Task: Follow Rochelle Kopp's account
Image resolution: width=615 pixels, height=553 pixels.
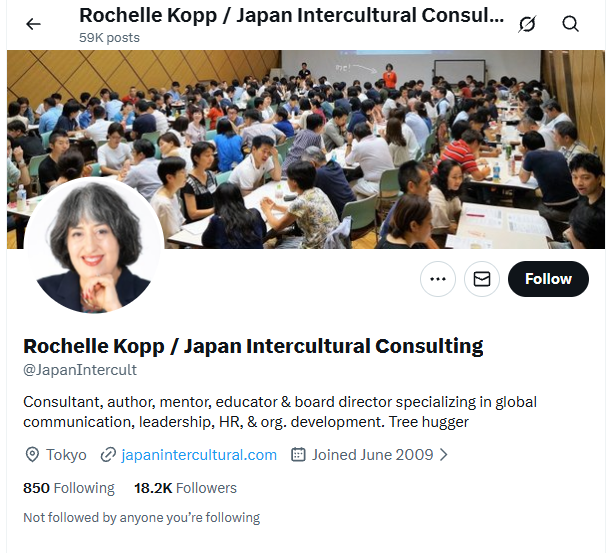Action: point(548,279)
